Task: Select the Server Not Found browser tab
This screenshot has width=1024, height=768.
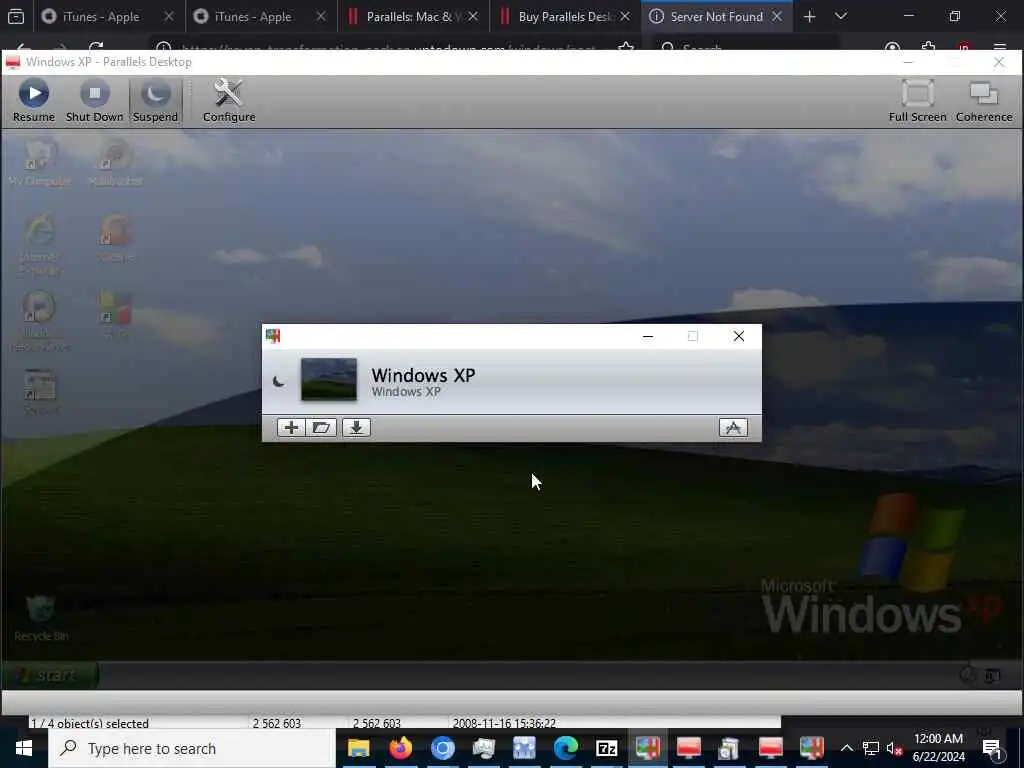Action: (x=716, y=16)
